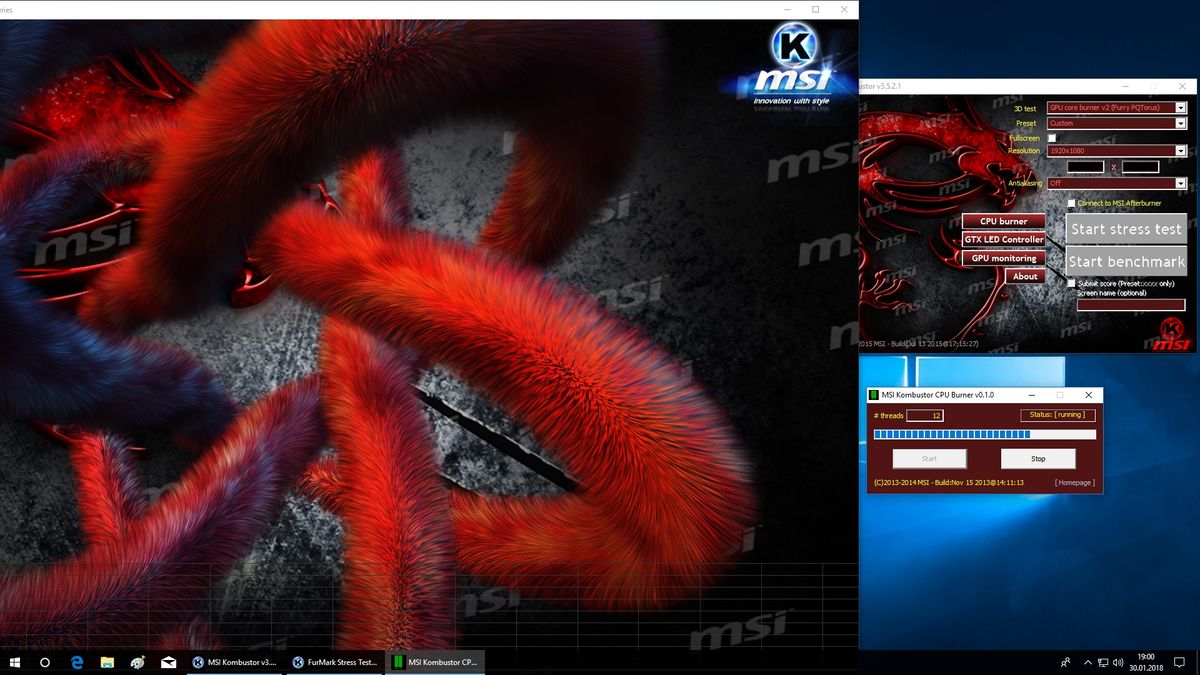Image resolution: width=1200 pixels, height=675 pixels.
Task: Select the threads count field showing 12
Action: [924, 414]
